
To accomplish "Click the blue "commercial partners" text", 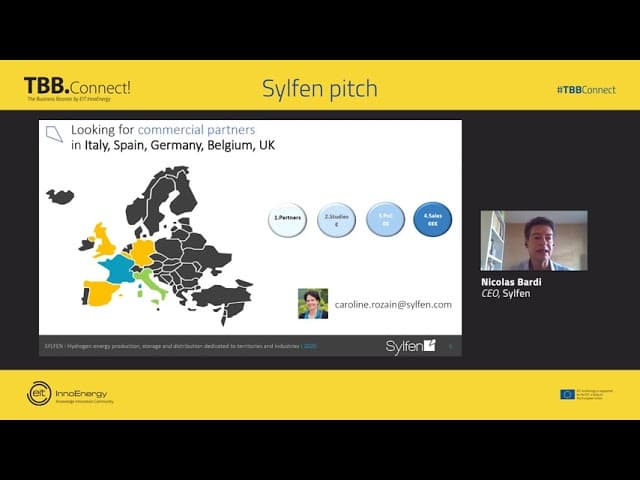I will pyautogui.click(x=196, y=130).
